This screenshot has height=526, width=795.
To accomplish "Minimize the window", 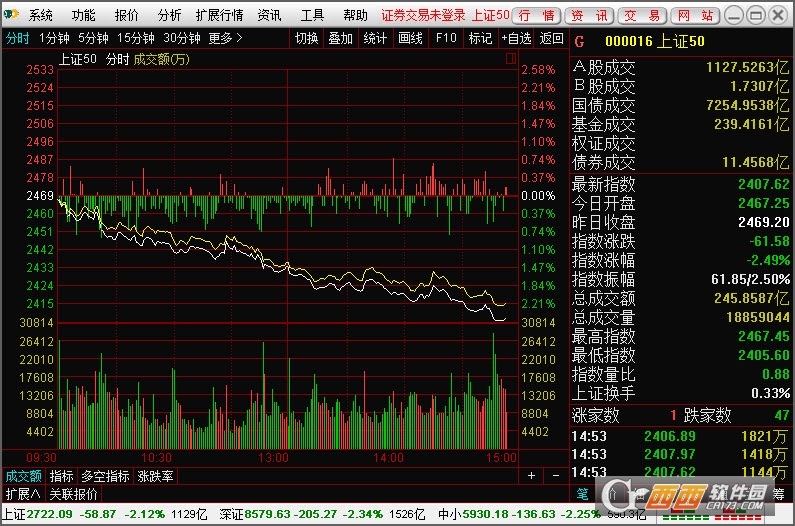I will point(734,16).
